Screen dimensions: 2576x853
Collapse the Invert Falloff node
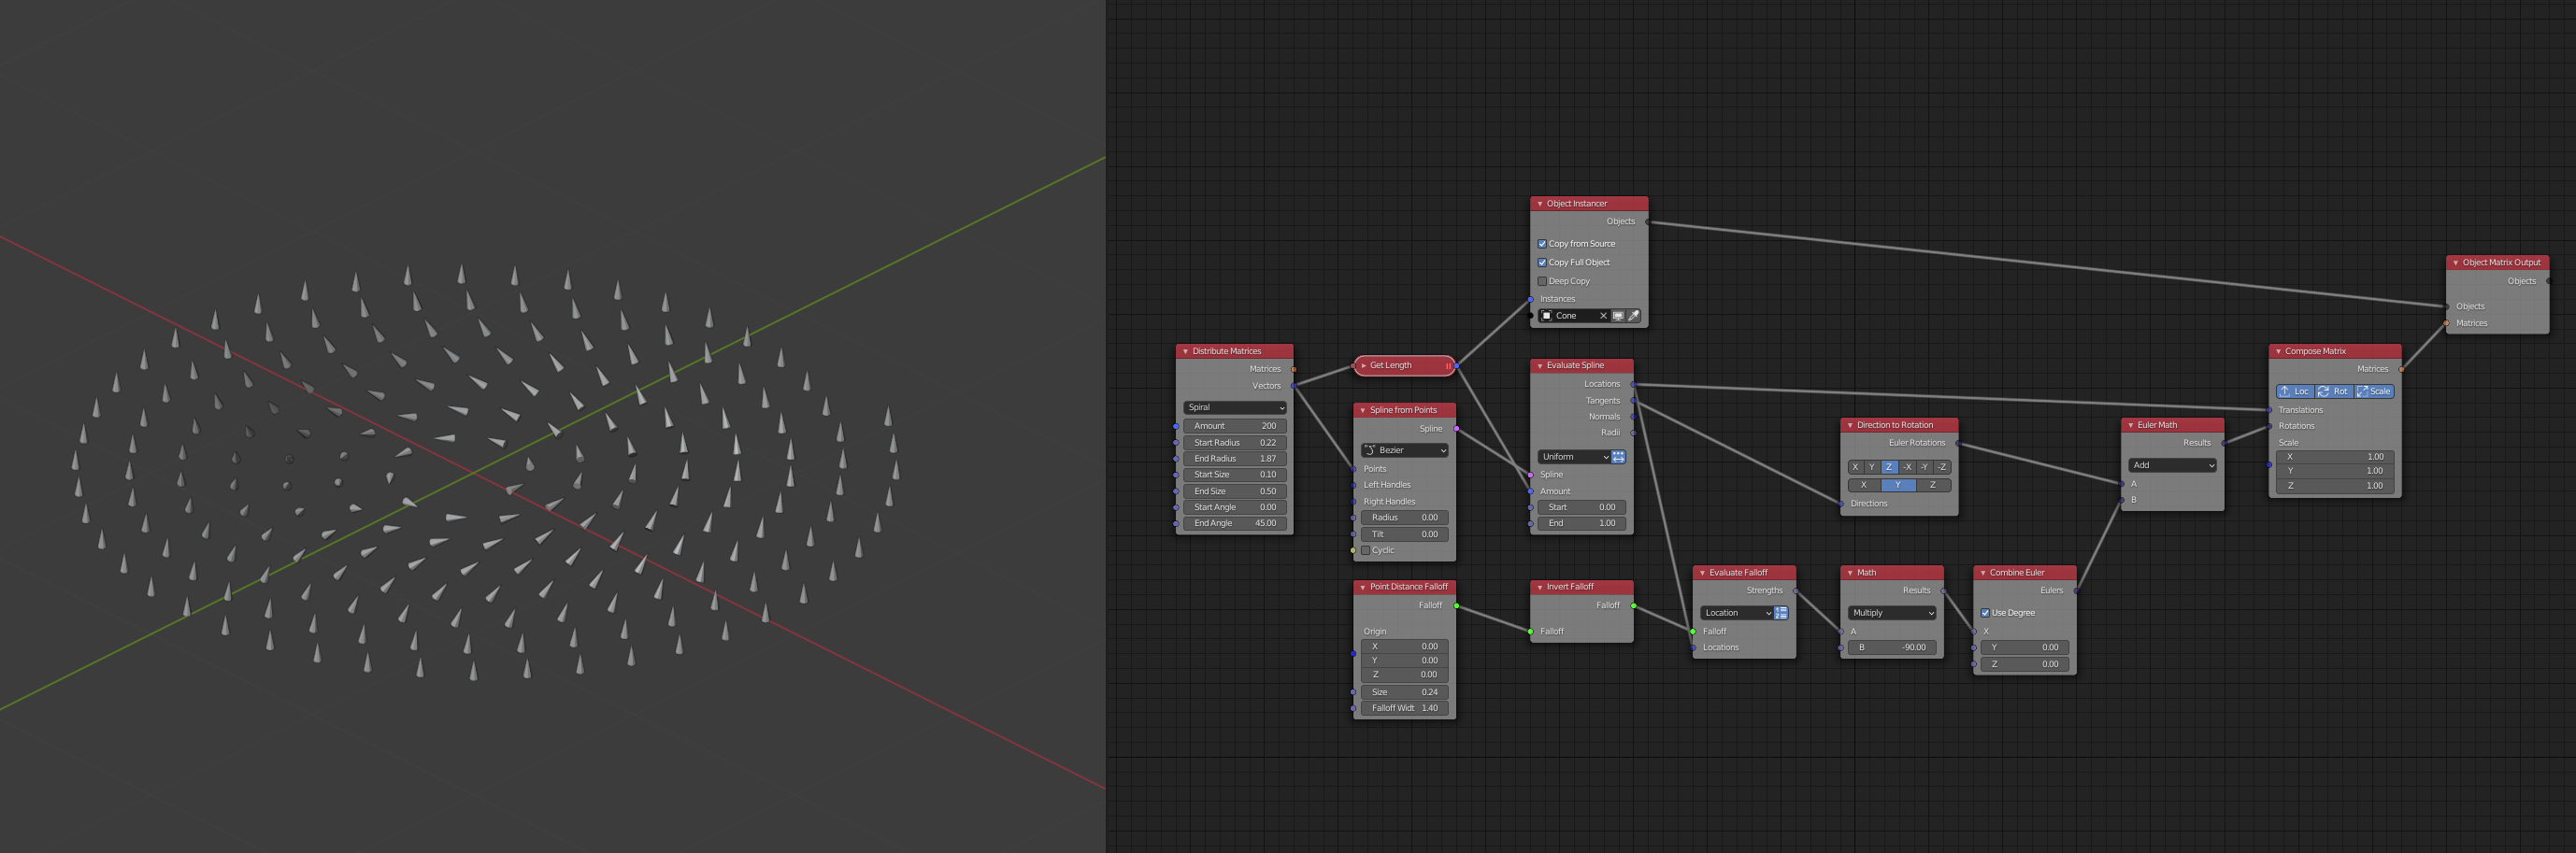[1539, 588]
